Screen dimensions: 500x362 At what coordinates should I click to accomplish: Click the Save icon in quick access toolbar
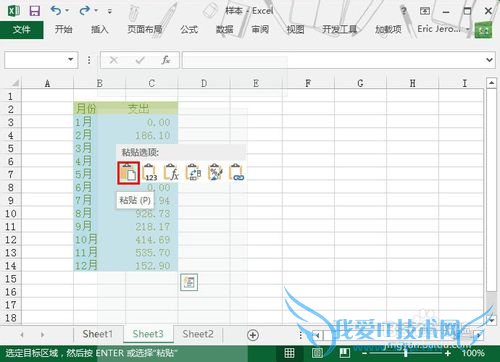coord(34,11)
